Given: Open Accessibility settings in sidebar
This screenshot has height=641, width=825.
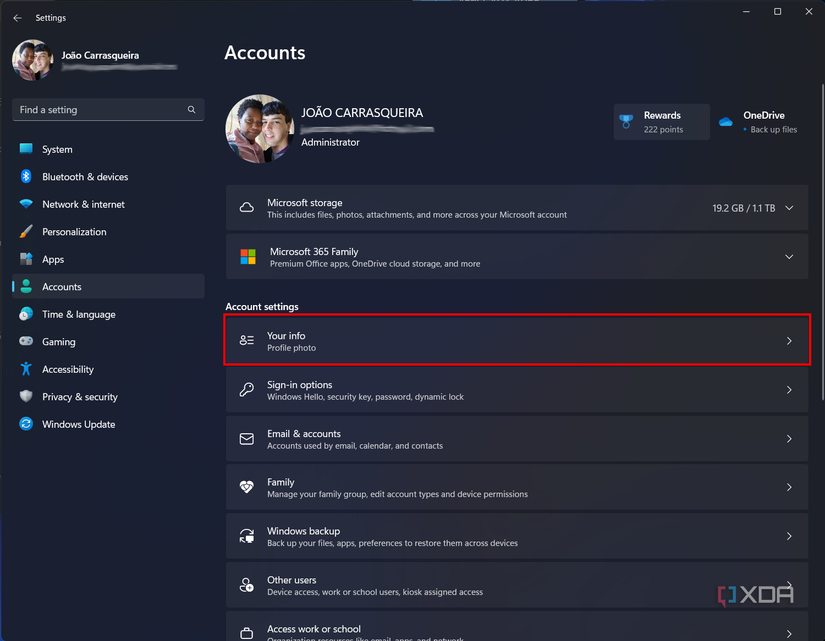Looking at the screenshot, I should 108,369.
